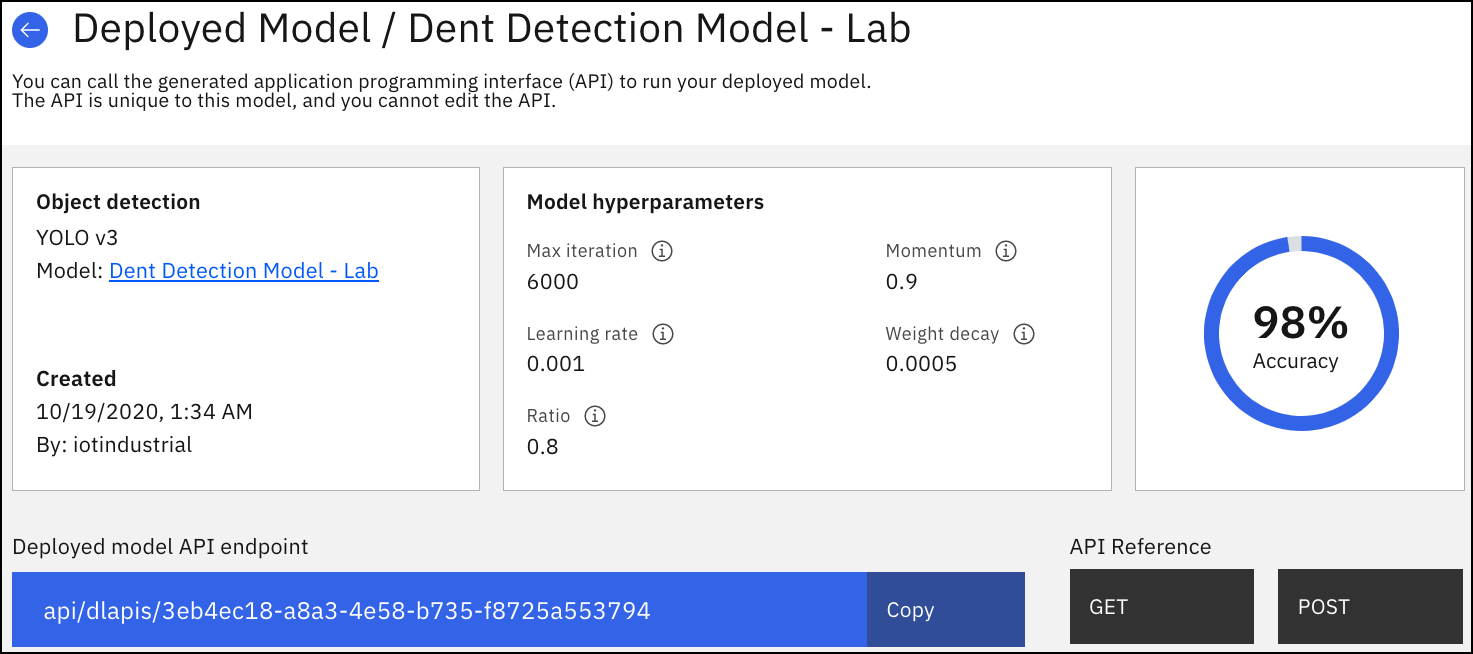Select the Learning rate value 0.001
Viewport: 1473px width, 654px height.
click(x=556, y=364)
